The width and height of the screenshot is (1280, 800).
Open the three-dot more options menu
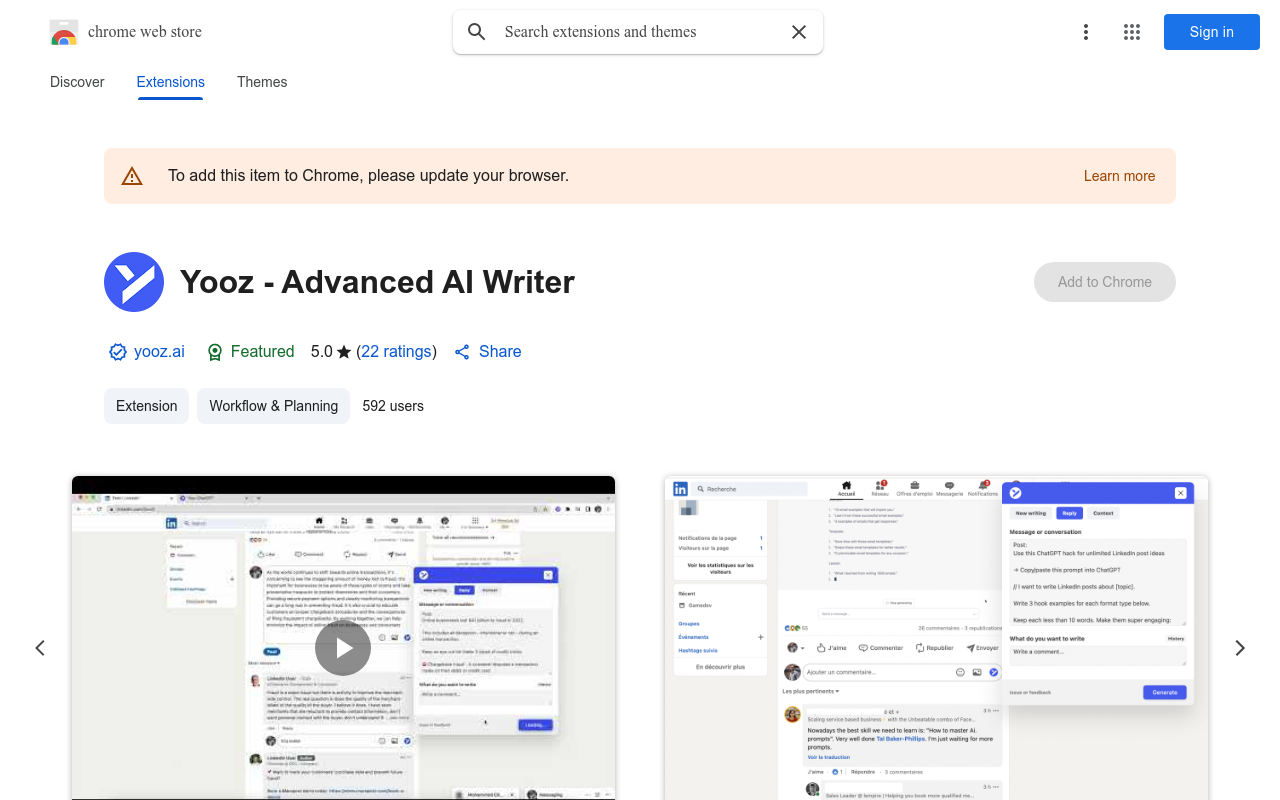click(x=1086, y=32)
